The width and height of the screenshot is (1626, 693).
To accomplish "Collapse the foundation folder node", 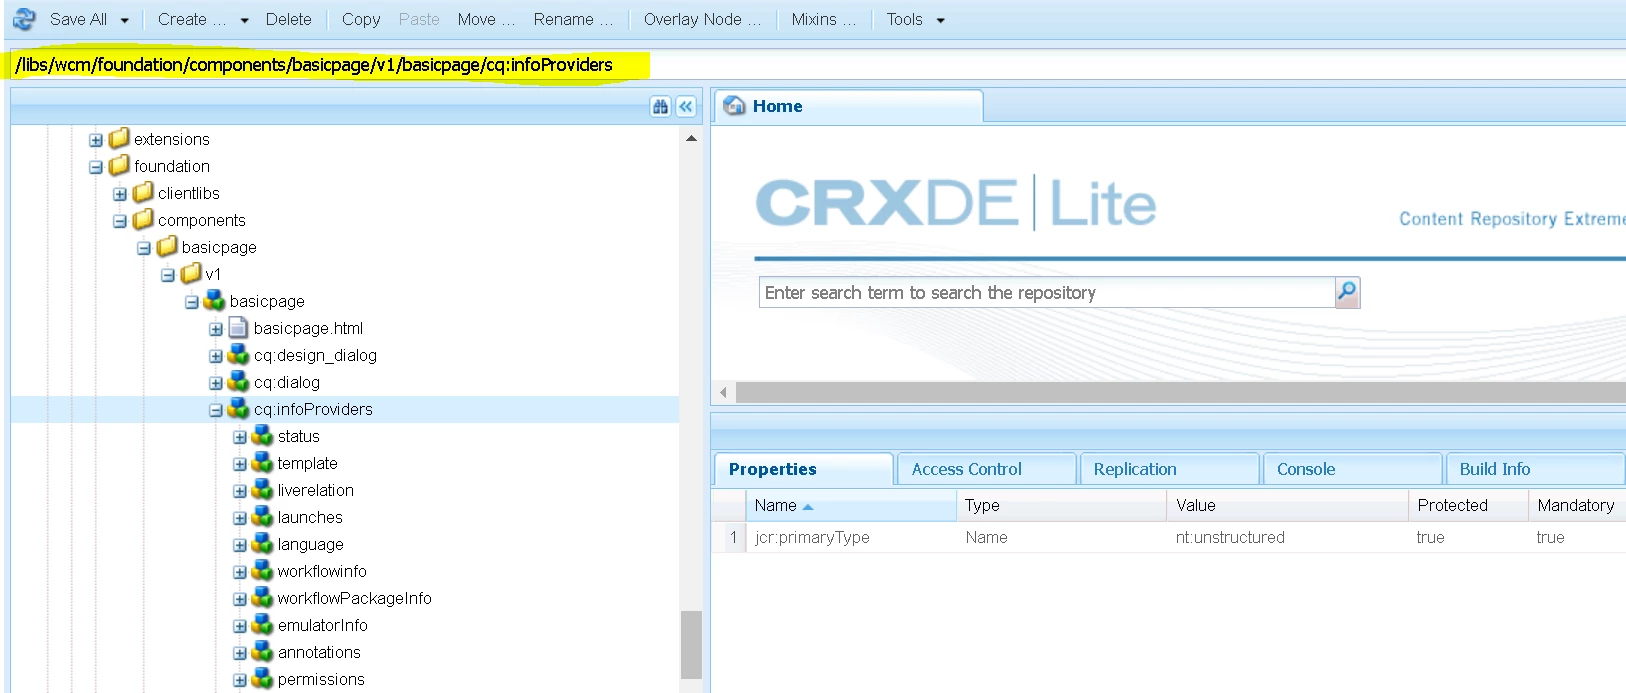I will [x=96, y=167].
